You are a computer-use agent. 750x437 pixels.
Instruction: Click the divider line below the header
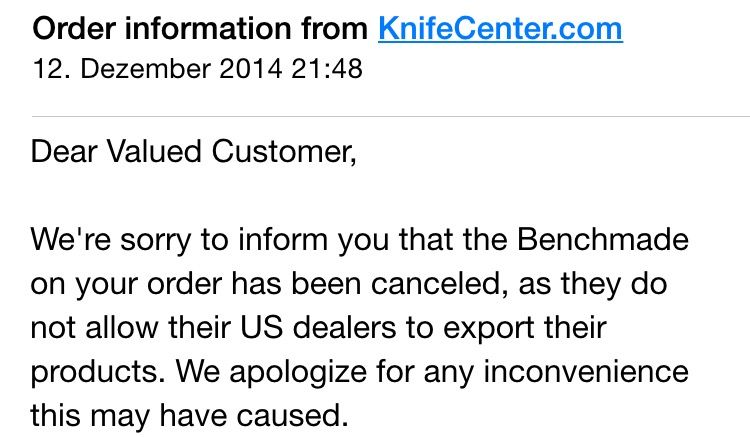(x=391, y=116)
